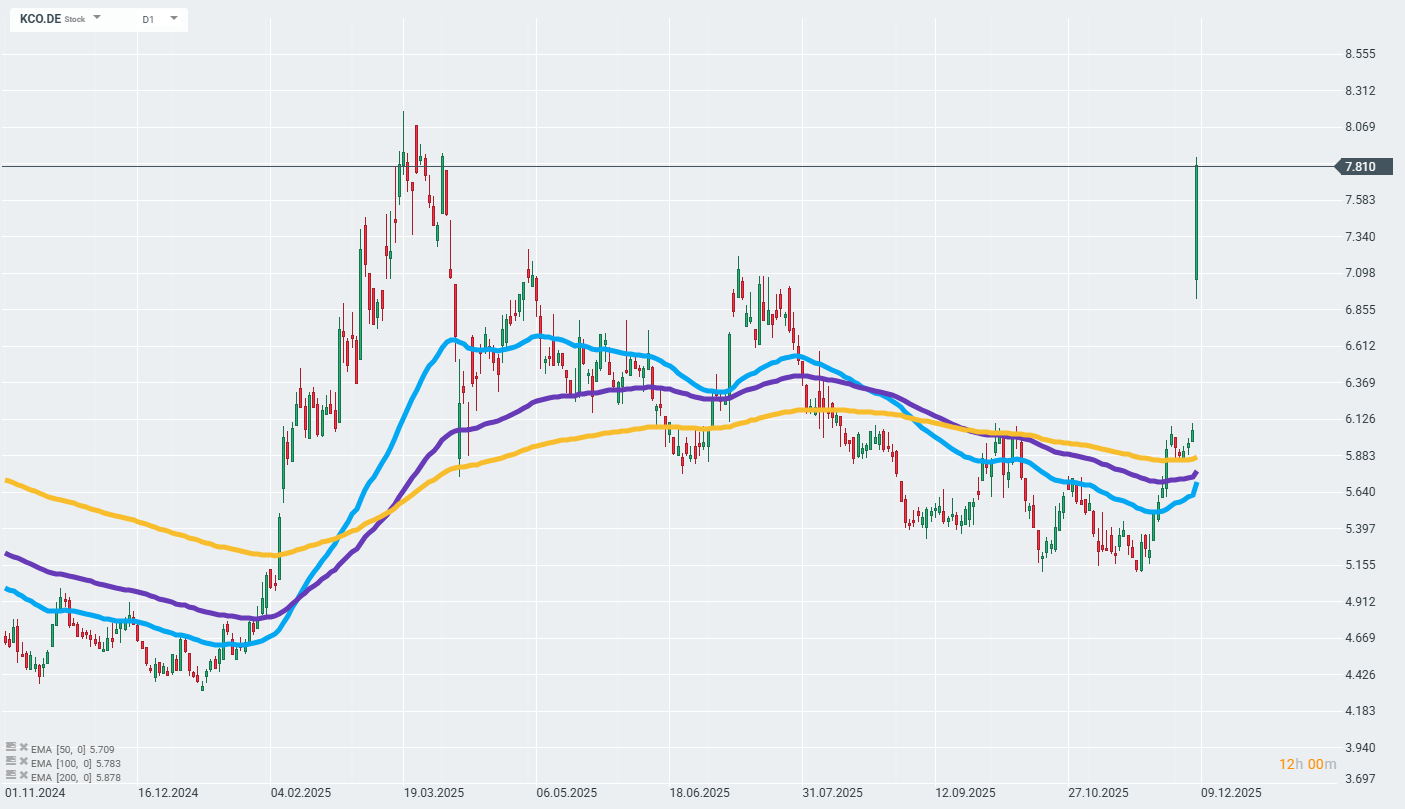Click the 5.640 price axis label
Viewport: 1405px width, 809px height.
[x=1361, y=492]
